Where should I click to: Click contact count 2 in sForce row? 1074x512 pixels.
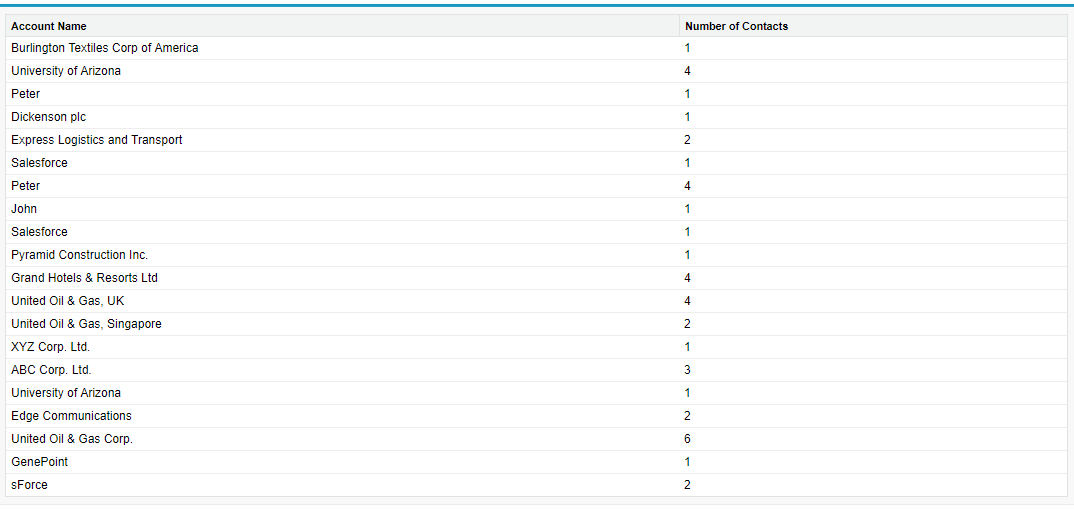coord(687,485)
